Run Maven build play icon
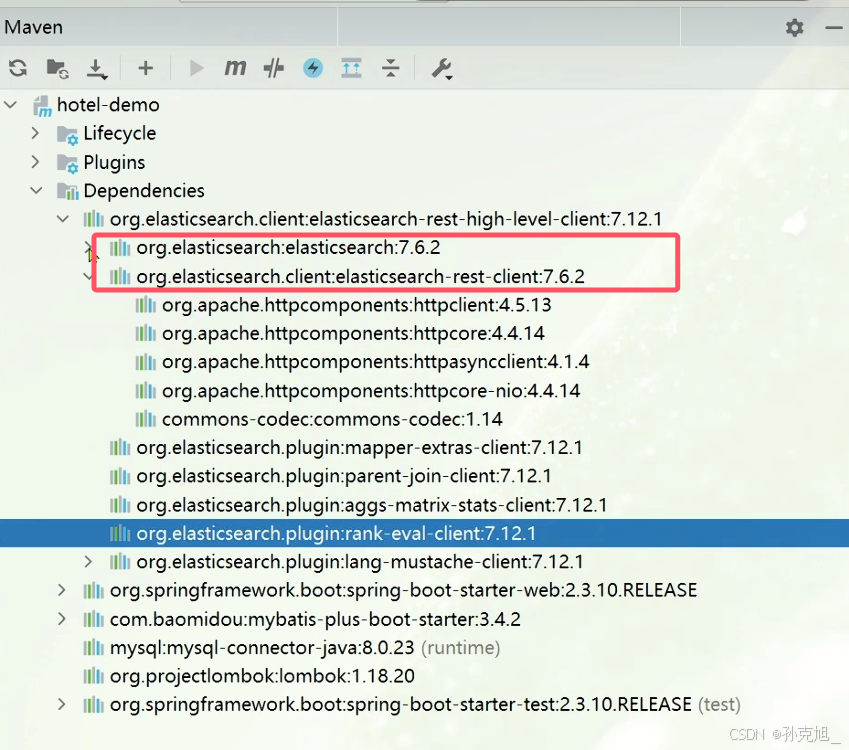 [x=196, y=68]
